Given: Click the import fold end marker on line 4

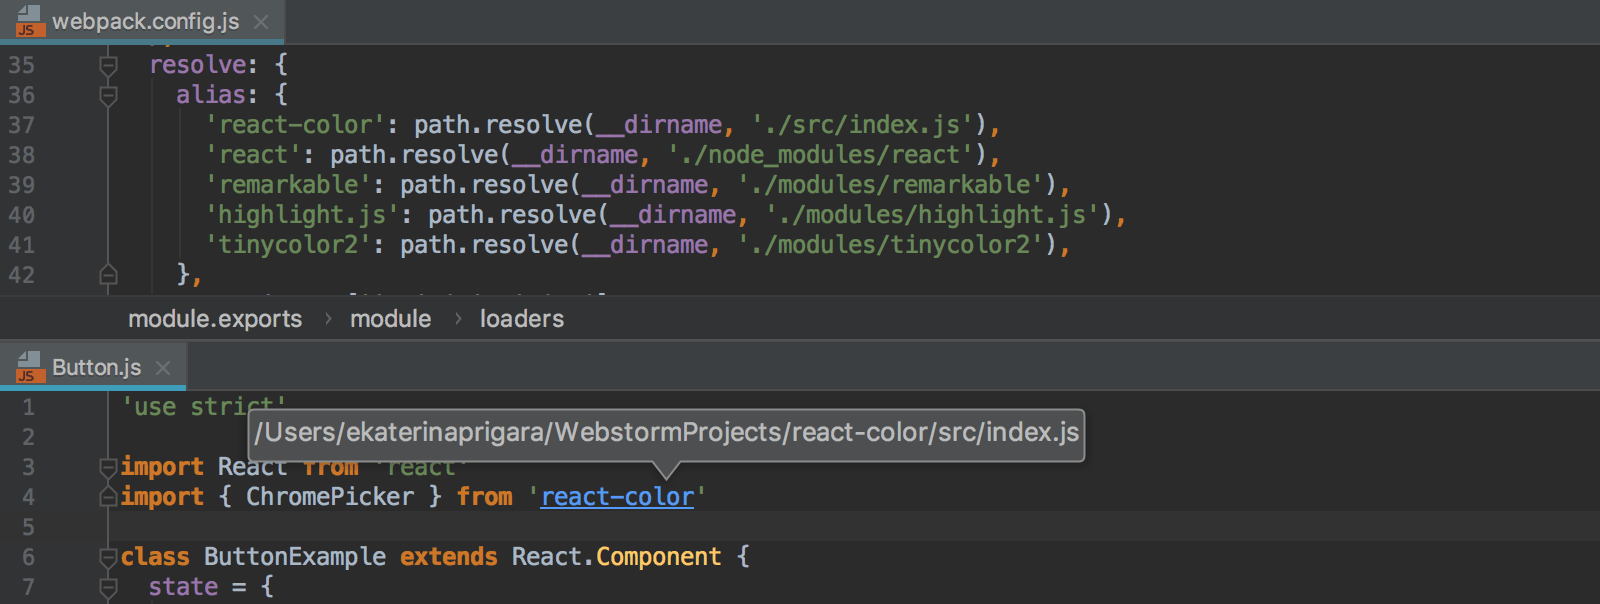Looking at the screenshot, I should pos(108,497).
